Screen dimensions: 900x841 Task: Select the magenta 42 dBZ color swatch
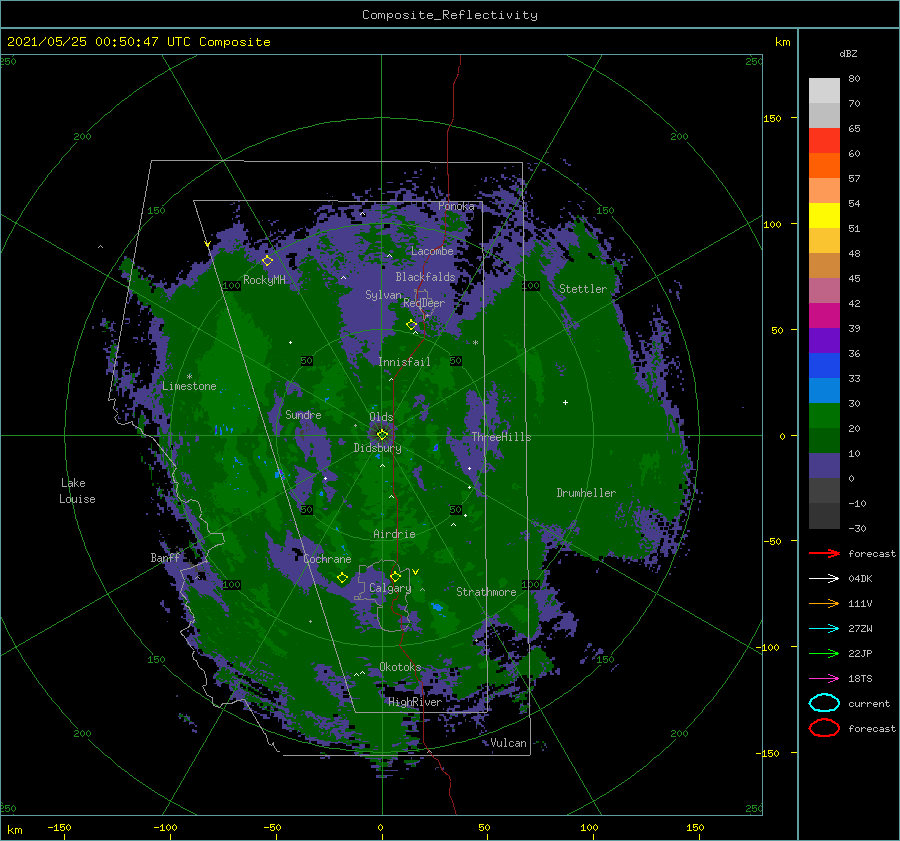(824, 315)
